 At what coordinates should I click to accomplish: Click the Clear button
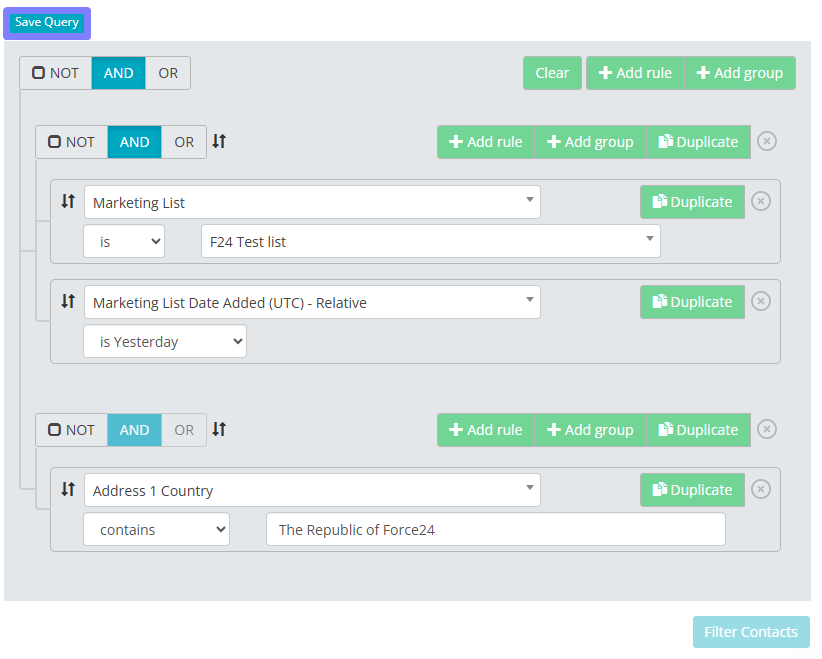point(552,73)
